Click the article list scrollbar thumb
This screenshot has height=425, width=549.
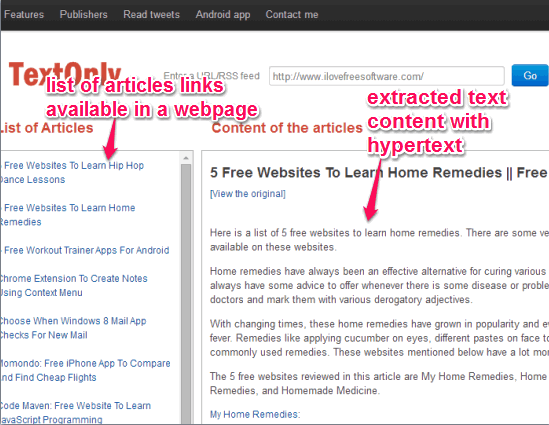(186, 294)
